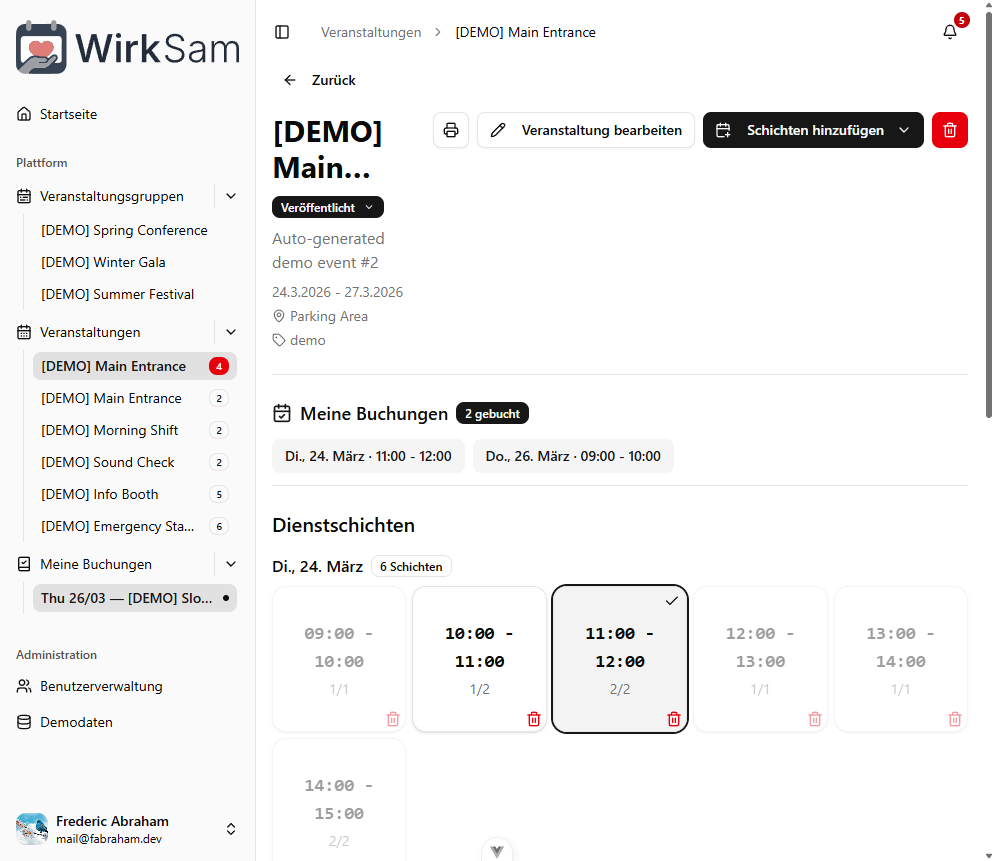Screen dimensions: 994x861
Task: Open the user account switcher
Action: pos(231,829)
